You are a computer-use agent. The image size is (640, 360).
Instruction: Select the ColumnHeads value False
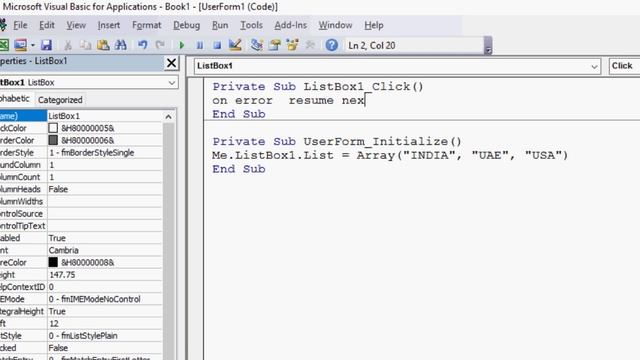coord(104,189)
